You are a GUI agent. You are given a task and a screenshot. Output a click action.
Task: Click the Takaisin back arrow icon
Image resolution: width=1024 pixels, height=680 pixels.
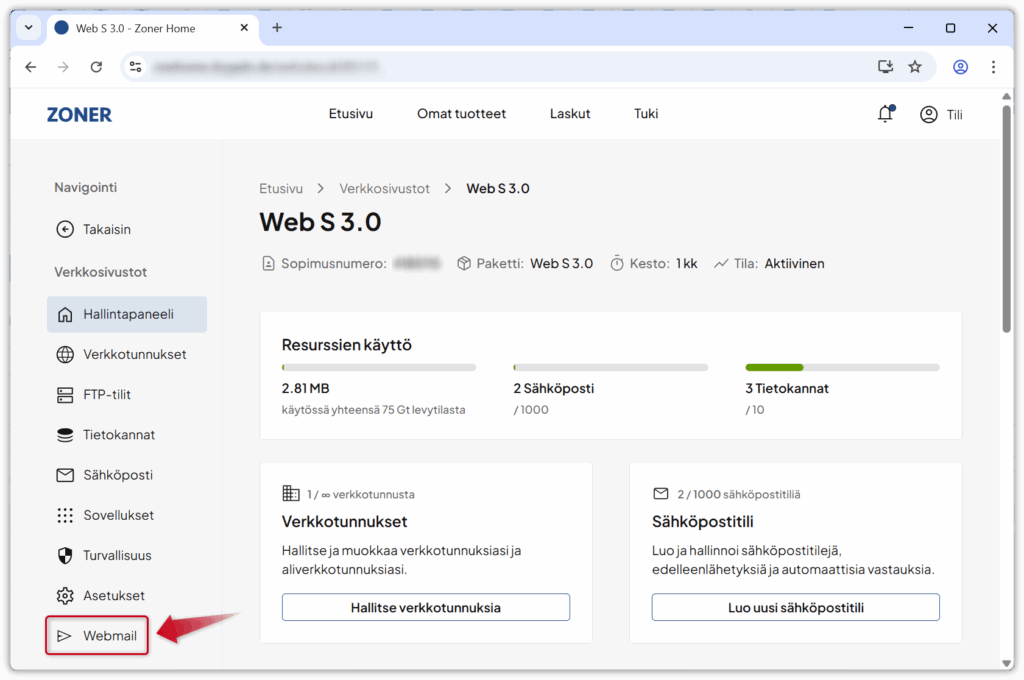[x=65, y=229]
